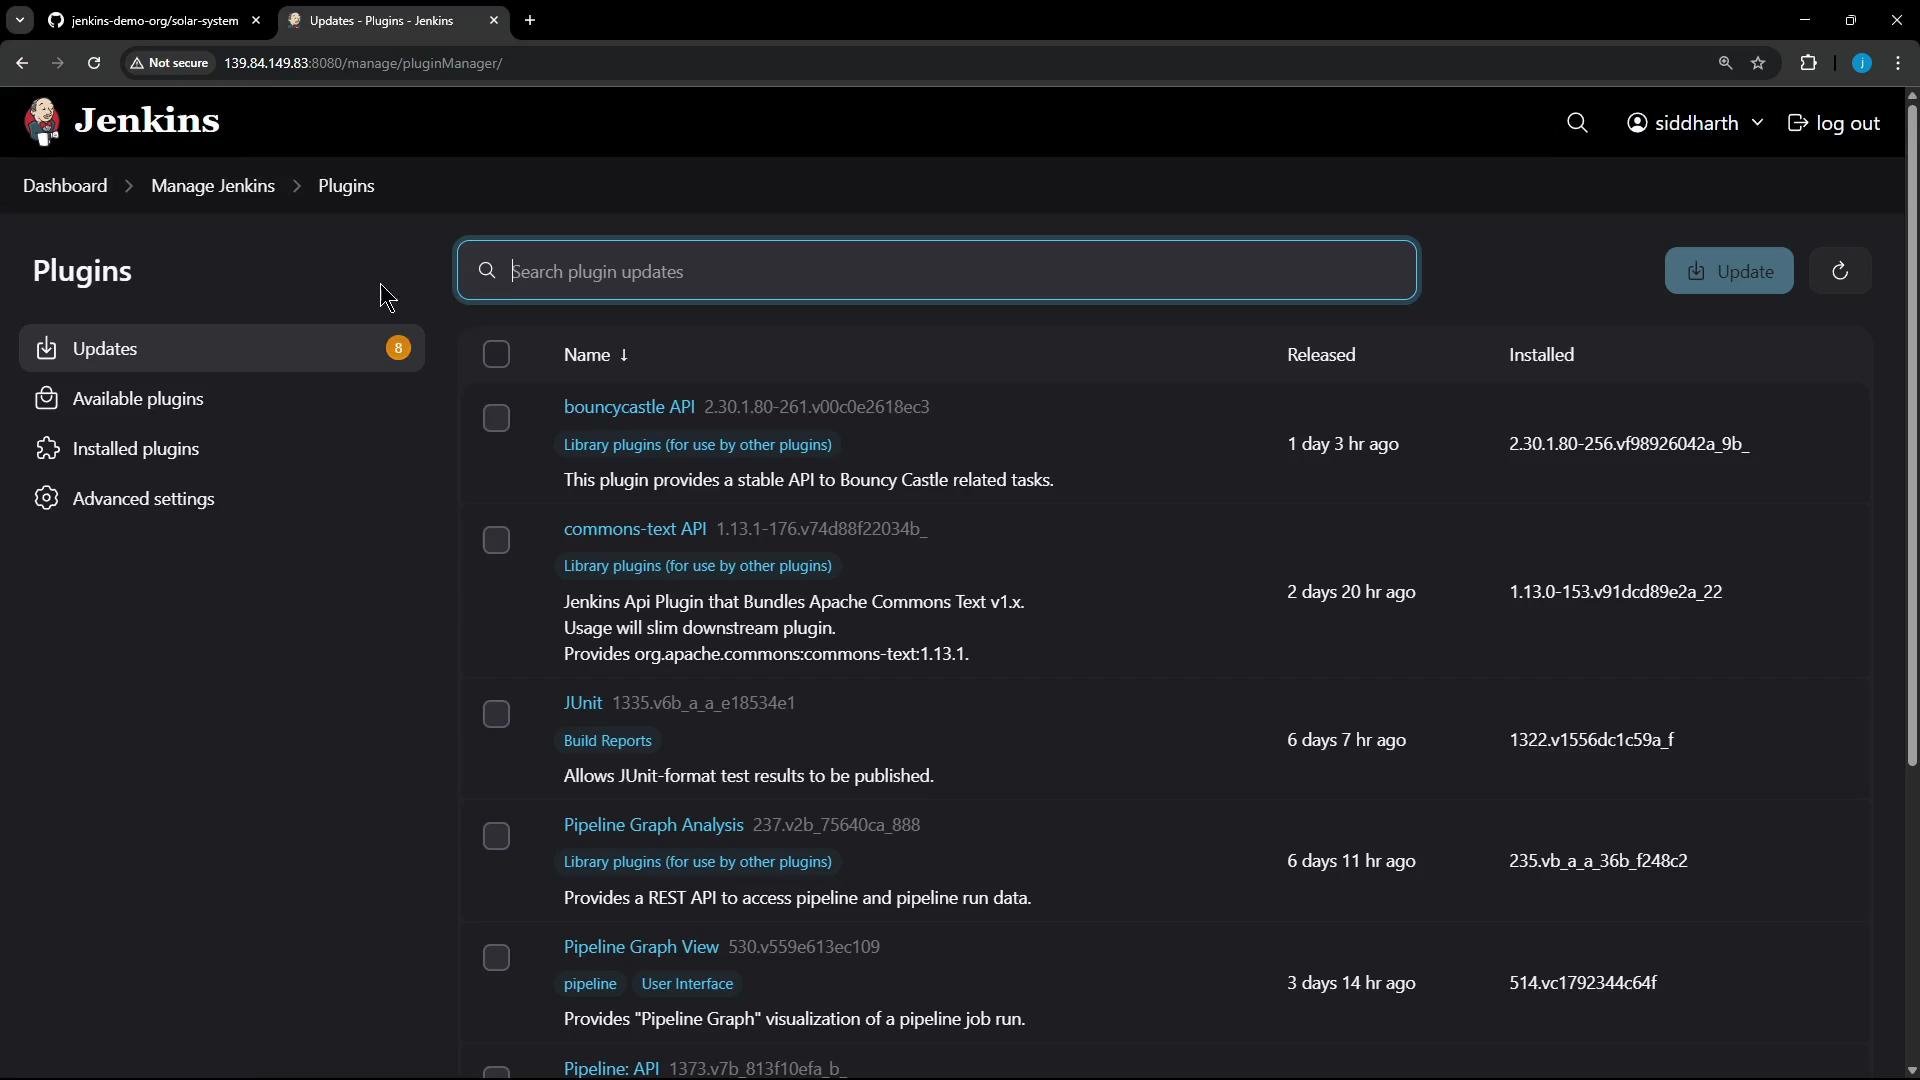Click breadcrumb chevron after Manage Jenkins
The width and height of the screenshot is (1920, 1080).
[297, 186]
